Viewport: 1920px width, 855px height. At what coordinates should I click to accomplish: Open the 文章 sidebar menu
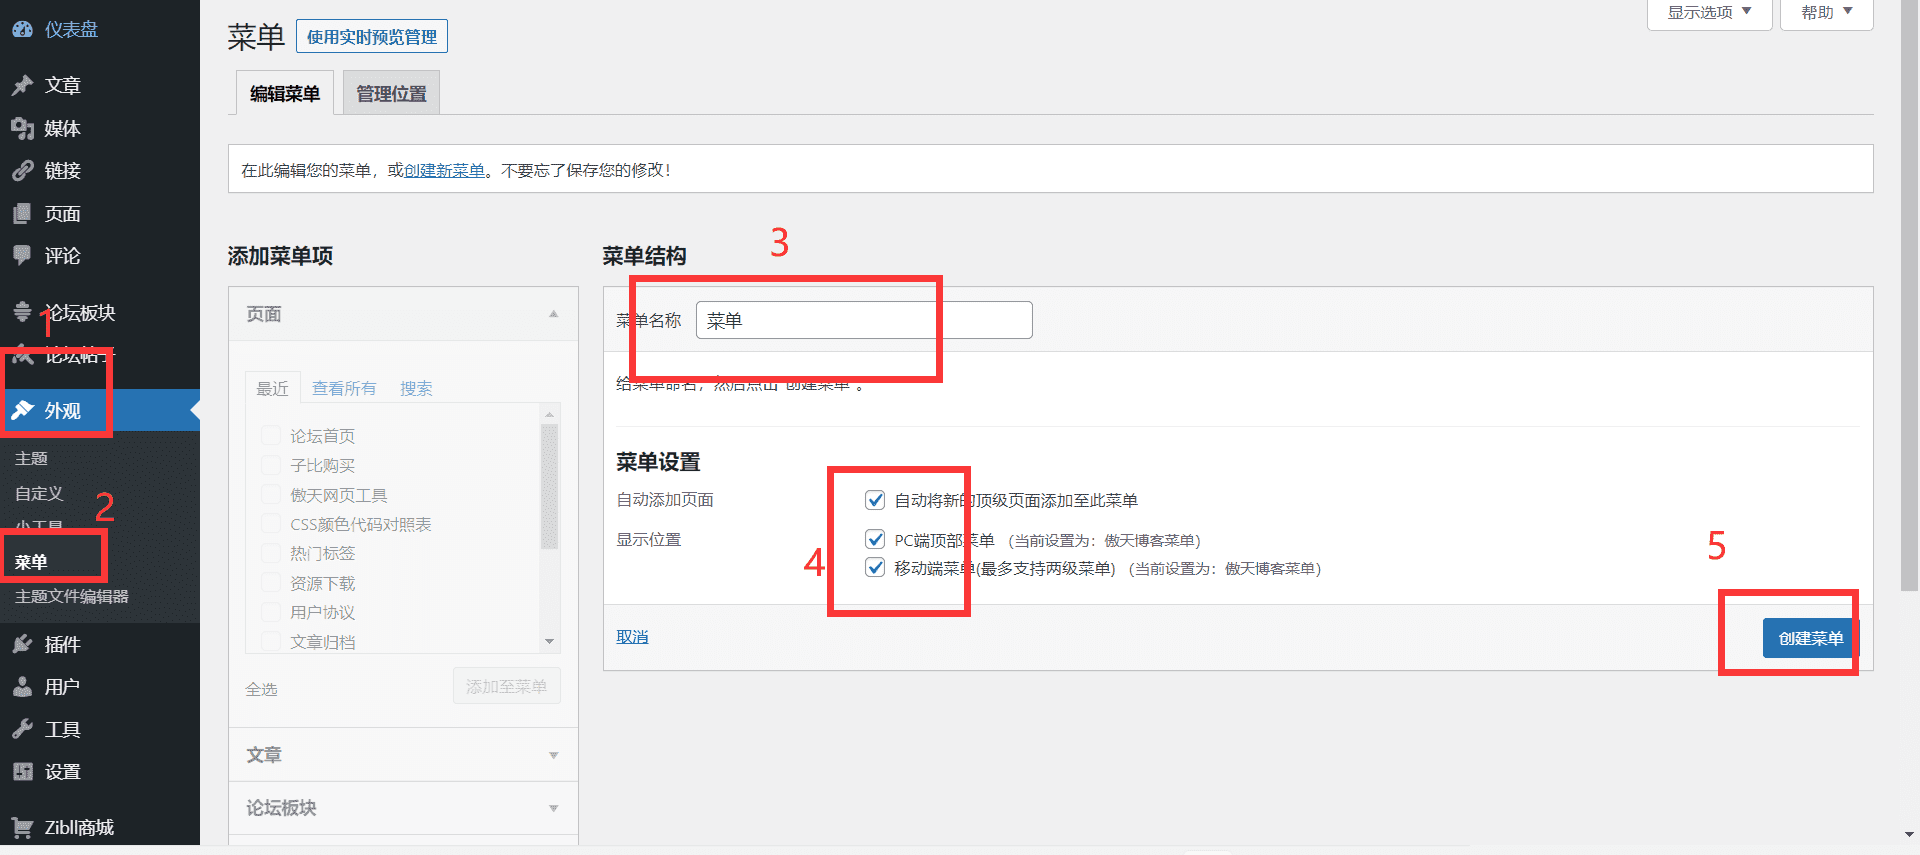click(62, 86)
